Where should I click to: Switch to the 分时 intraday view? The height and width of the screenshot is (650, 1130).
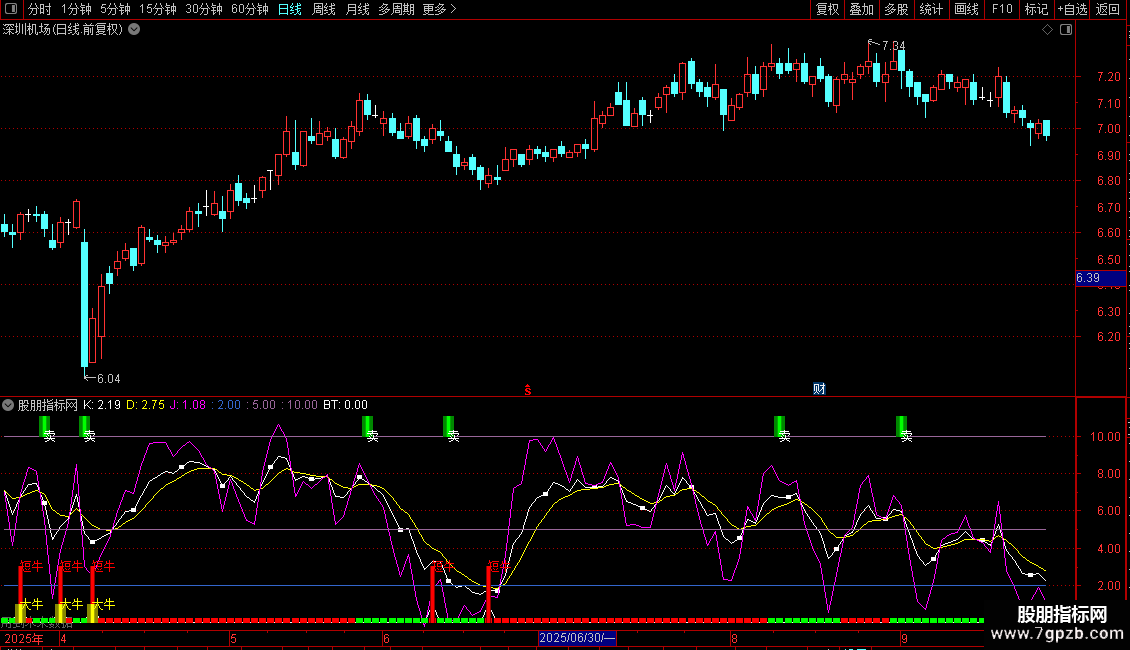pos(39,10)
